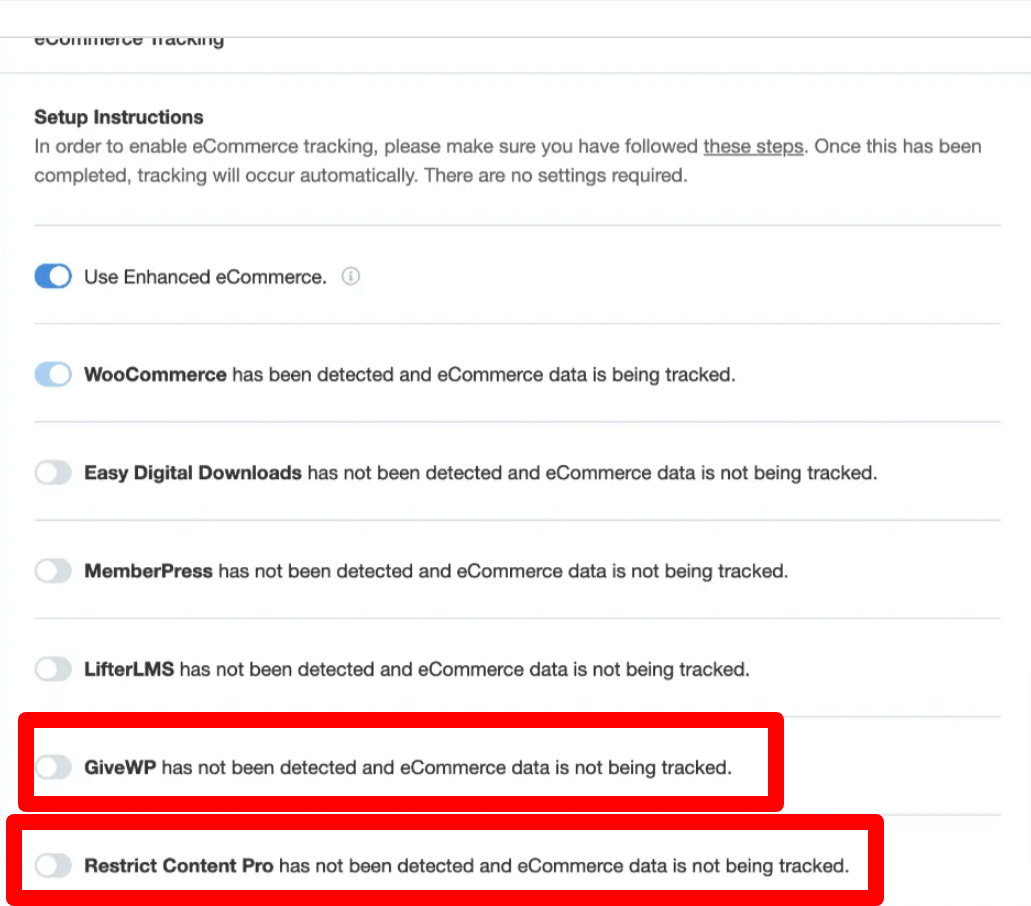
Task: Click the bold WooCommerce name
Action: pyautogui.click(x=155, y=375)
